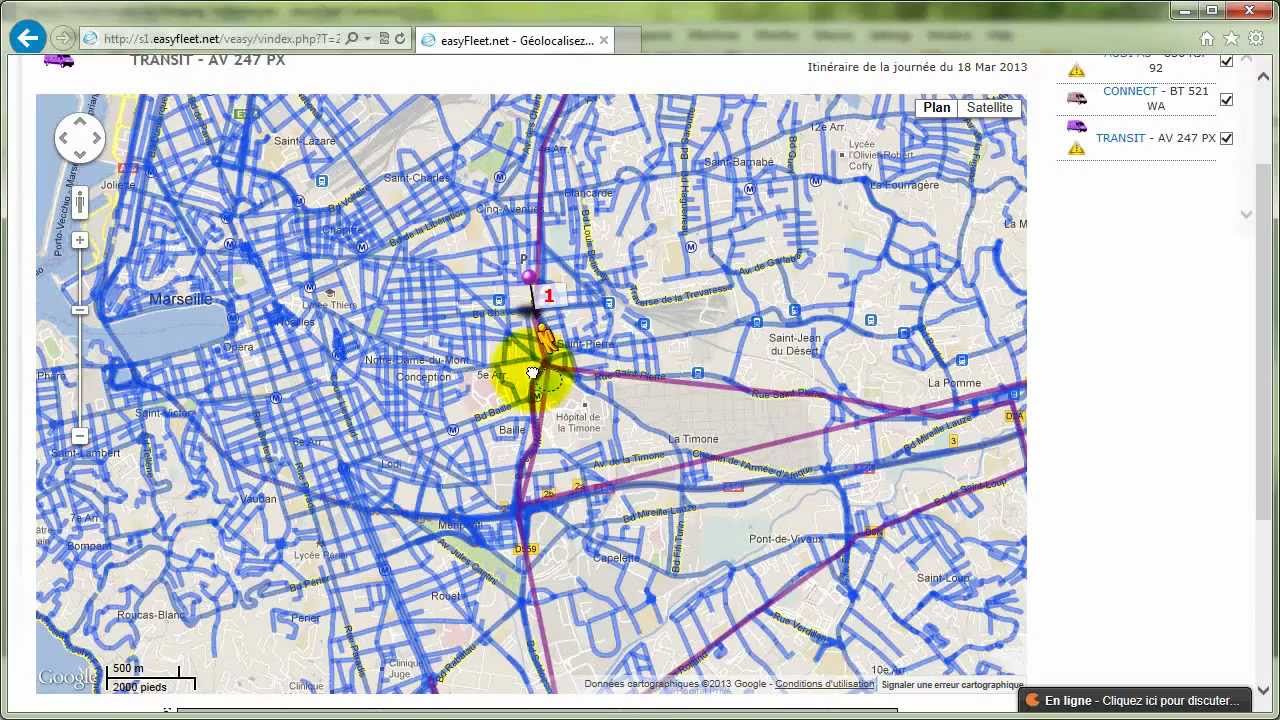This screenshot has height=720, width=1280.
Task: Zoom out with the map minus button
Action: pyautogui.click(x=80, y=436)
